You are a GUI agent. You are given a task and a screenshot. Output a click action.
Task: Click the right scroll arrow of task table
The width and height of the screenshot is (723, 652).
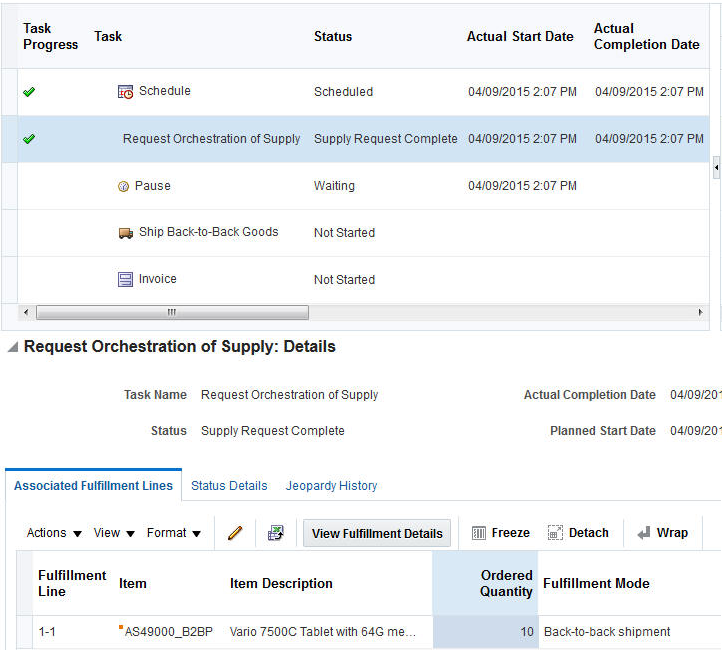tap(700, 312)
